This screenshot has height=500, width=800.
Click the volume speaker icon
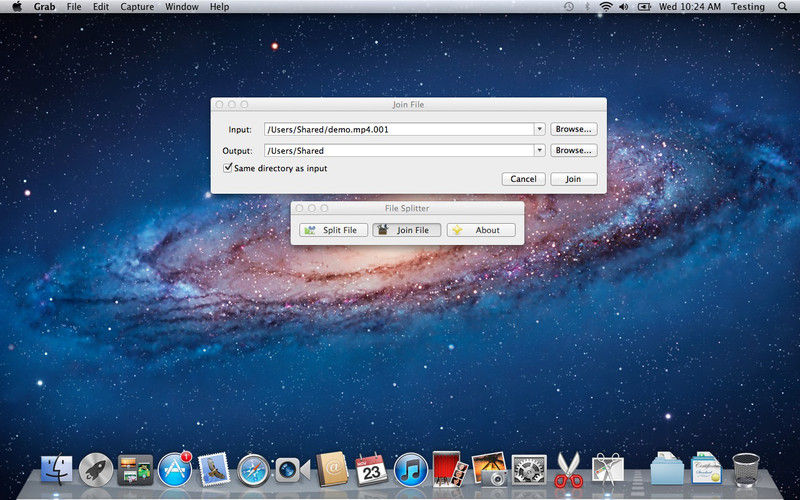point(623,7)
